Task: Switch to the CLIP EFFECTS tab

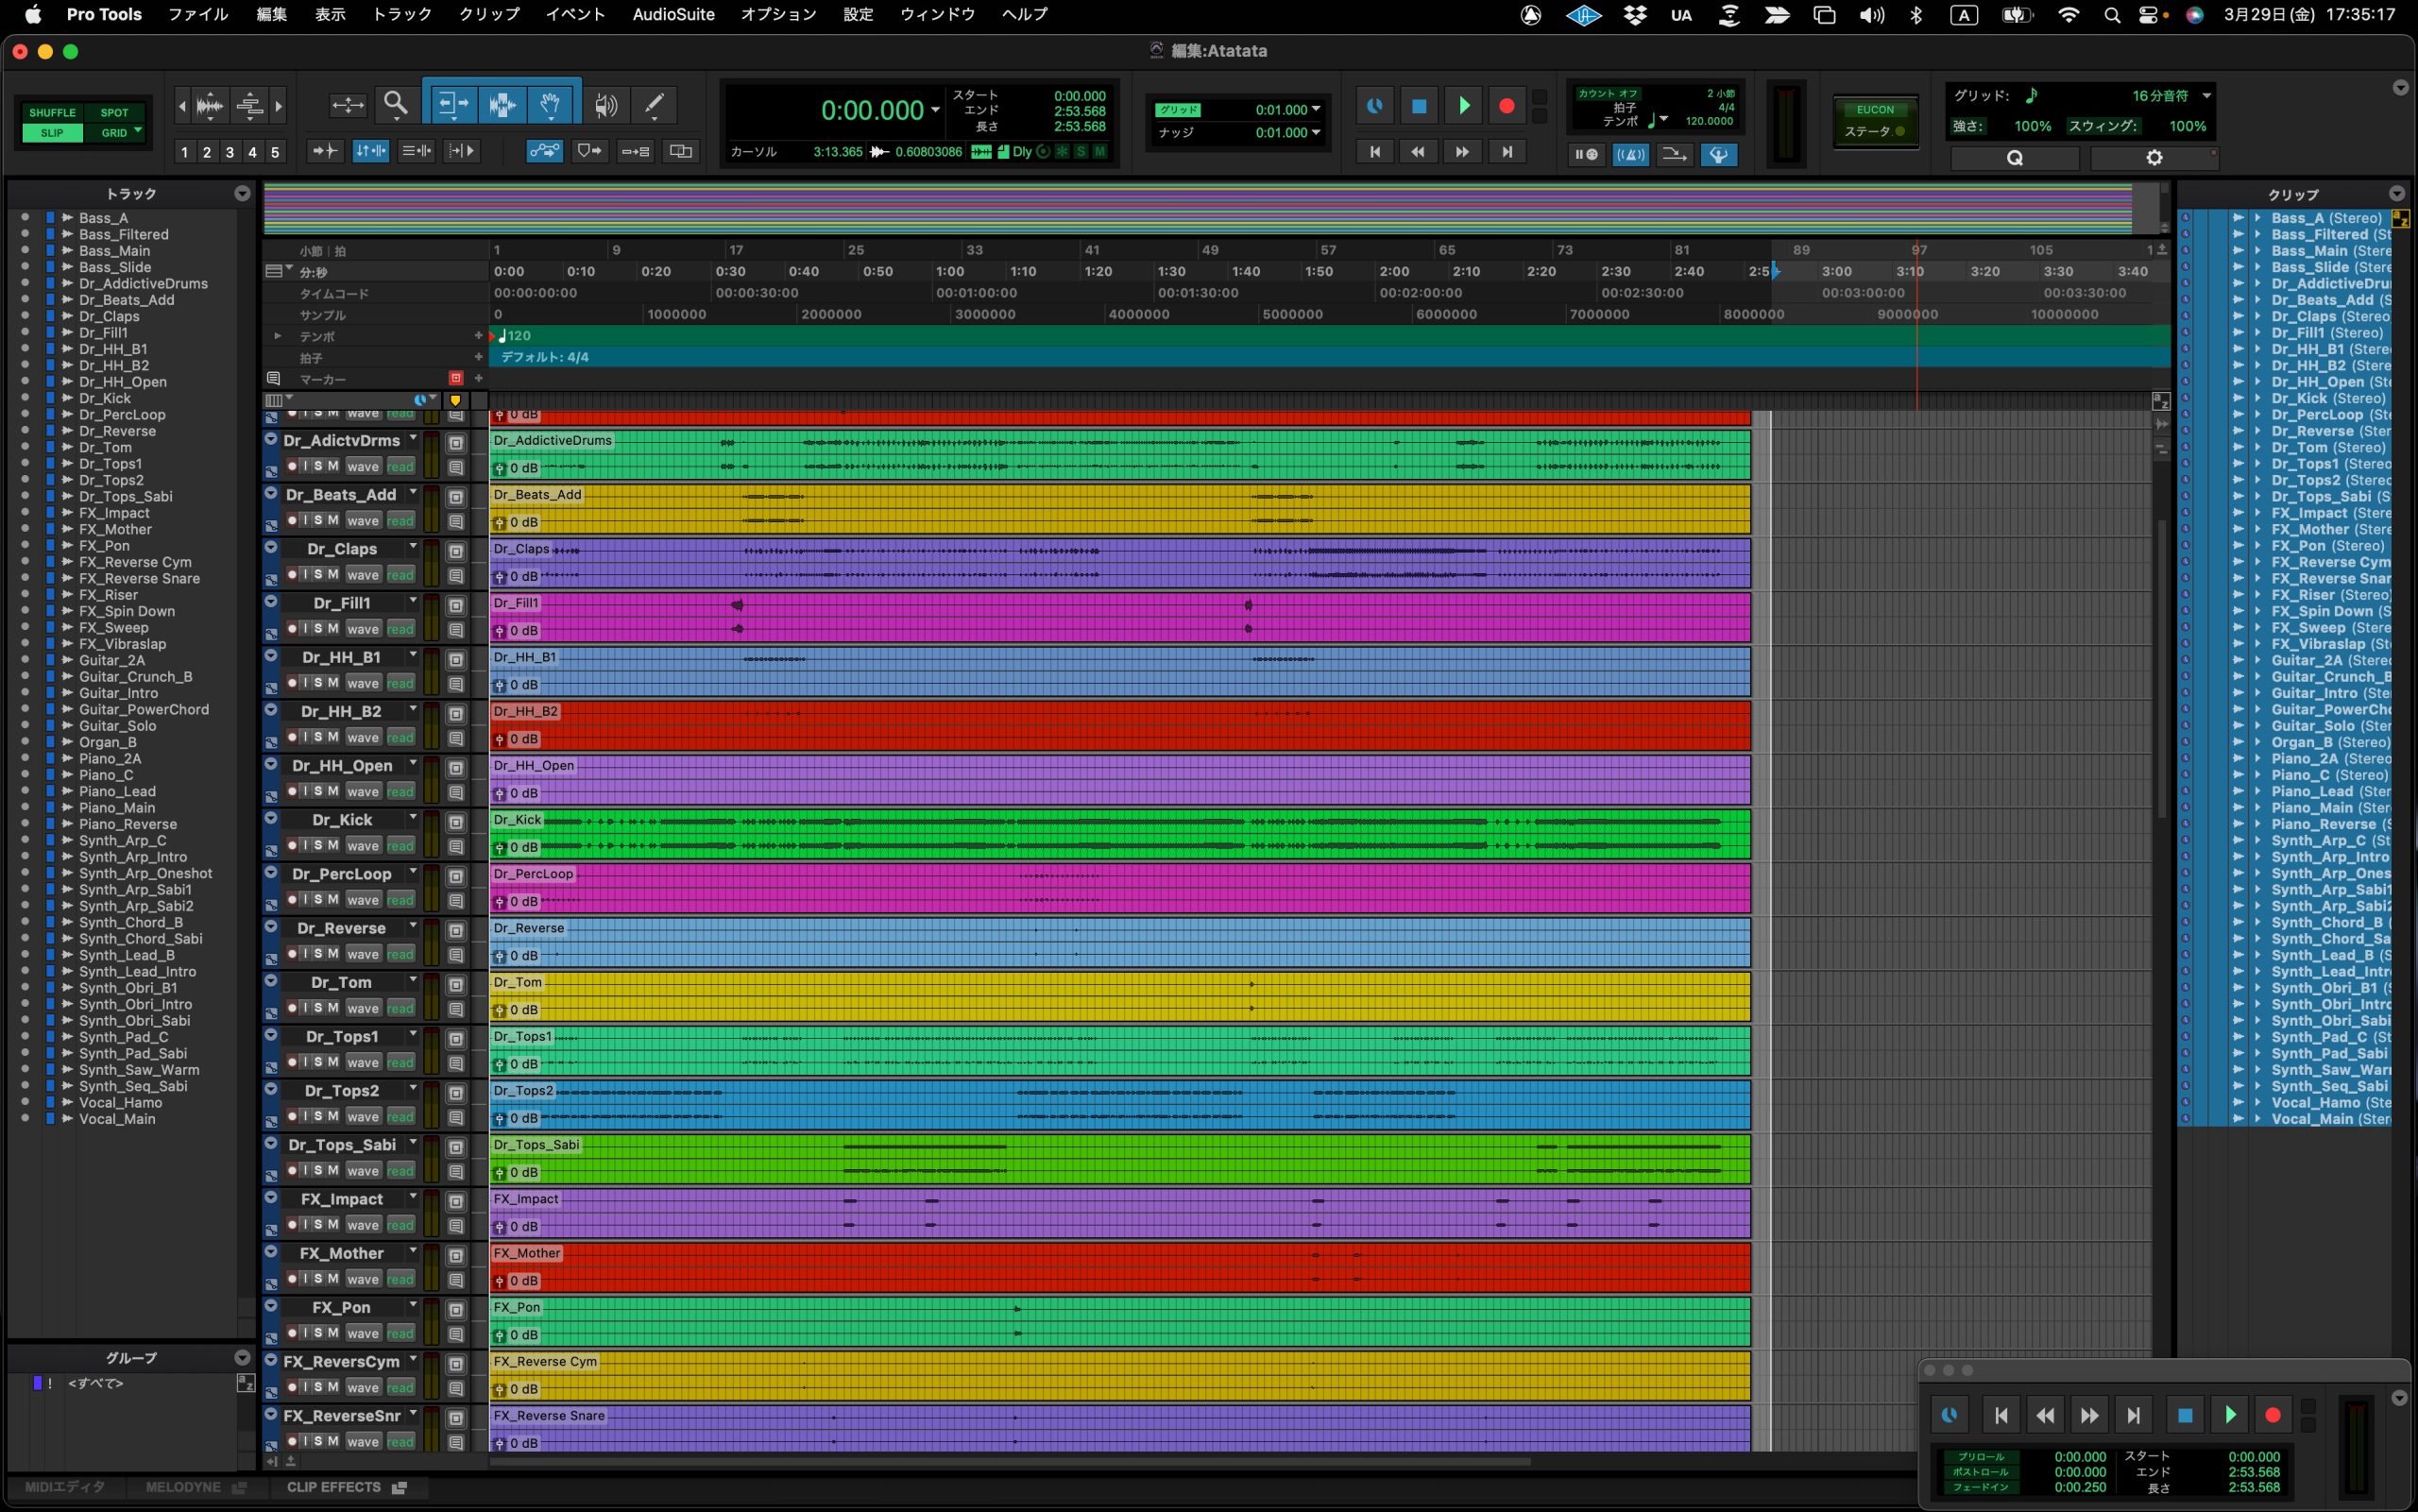Action: coord(345,1487)
